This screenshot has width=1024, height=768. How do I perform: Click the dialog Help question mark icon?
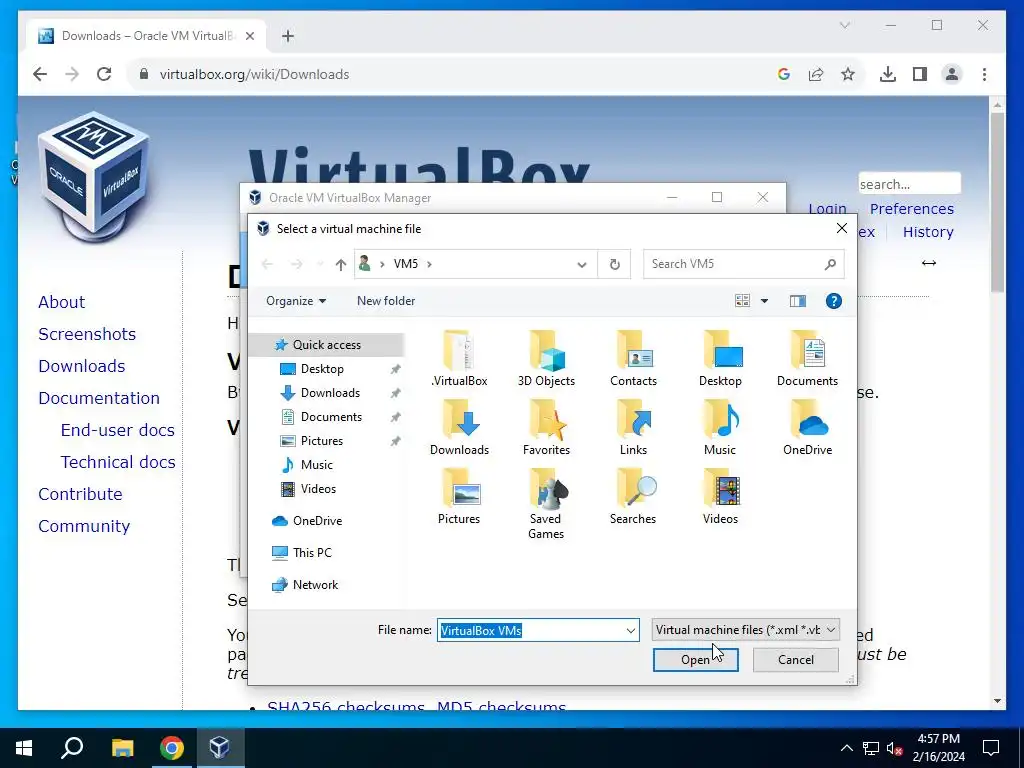pos(833,301)
